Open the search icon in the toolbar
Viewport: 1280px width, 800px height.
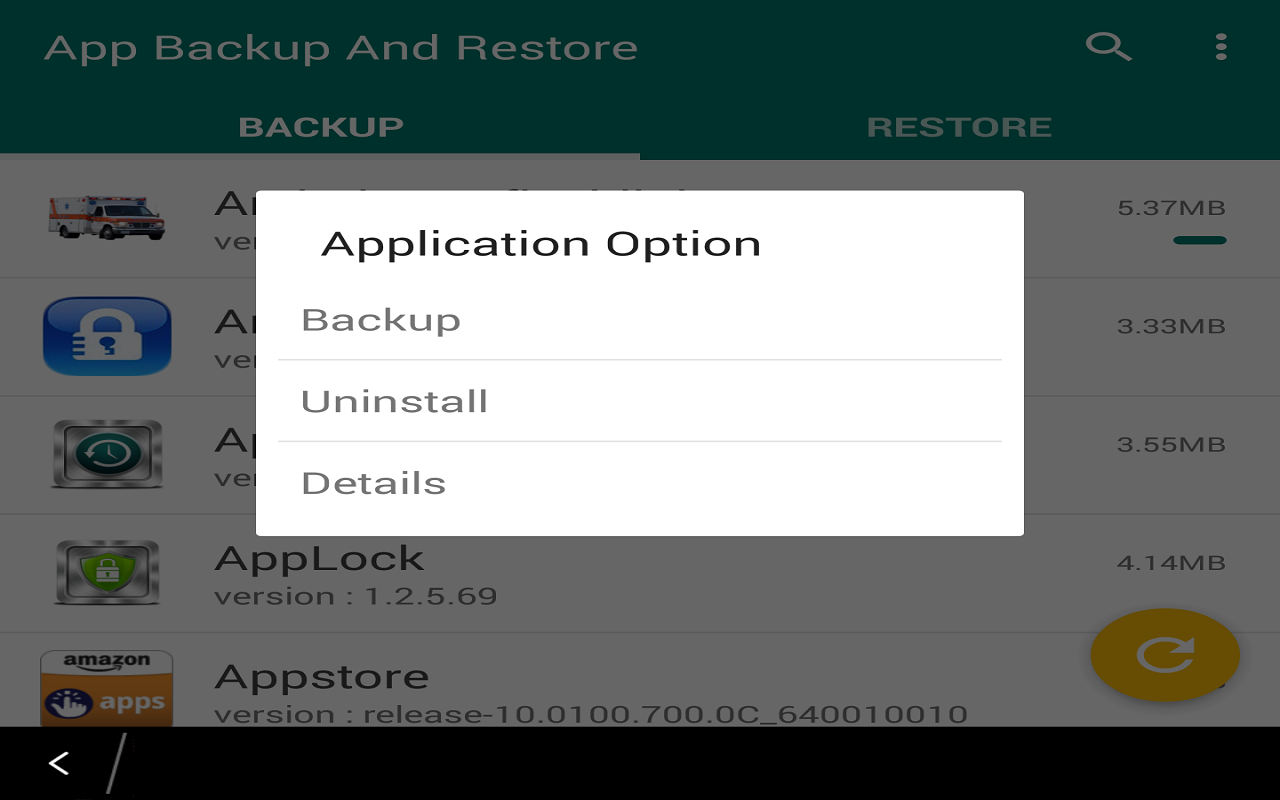point(1108,46)
